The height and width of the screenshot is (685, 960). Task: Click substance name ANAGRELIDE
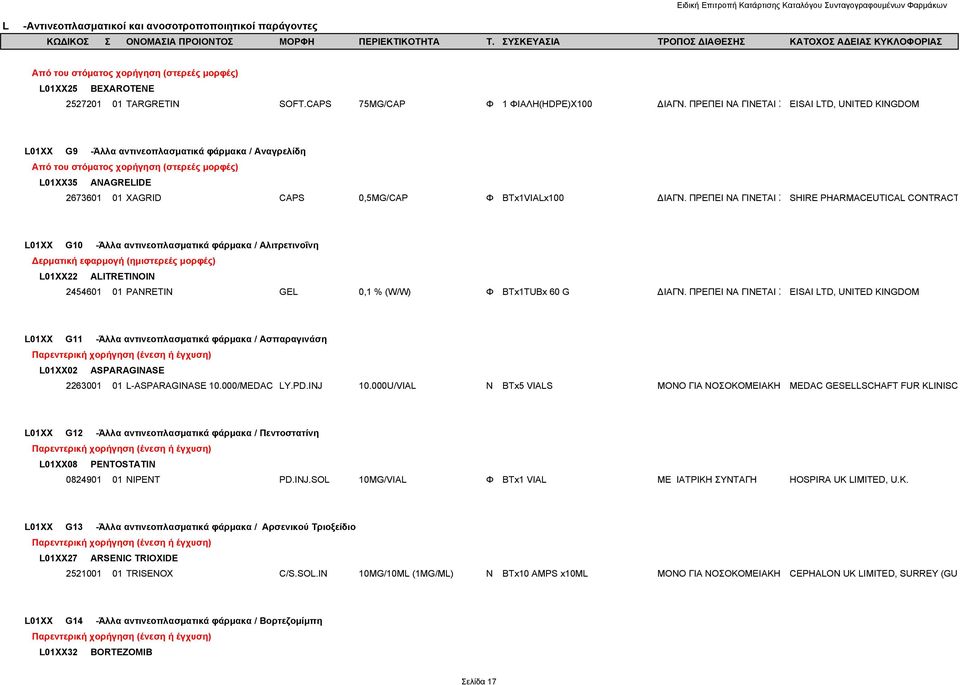[x=121, y=182]
